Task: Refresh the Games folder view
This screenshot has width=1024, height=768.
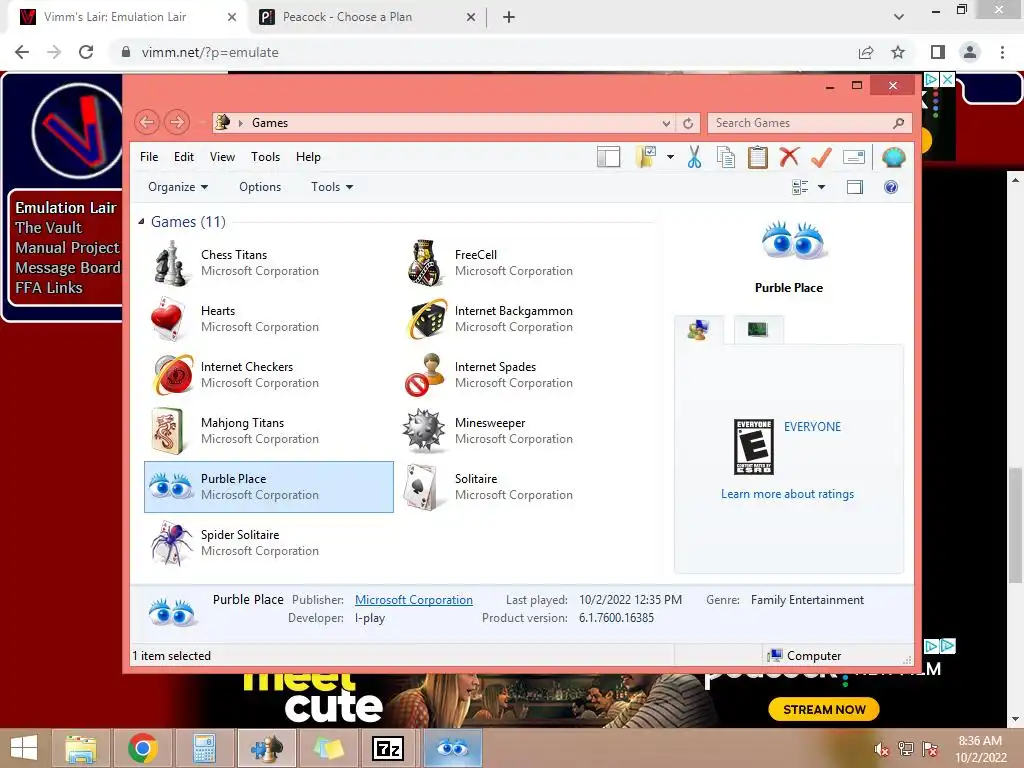Action: [688, 123]
